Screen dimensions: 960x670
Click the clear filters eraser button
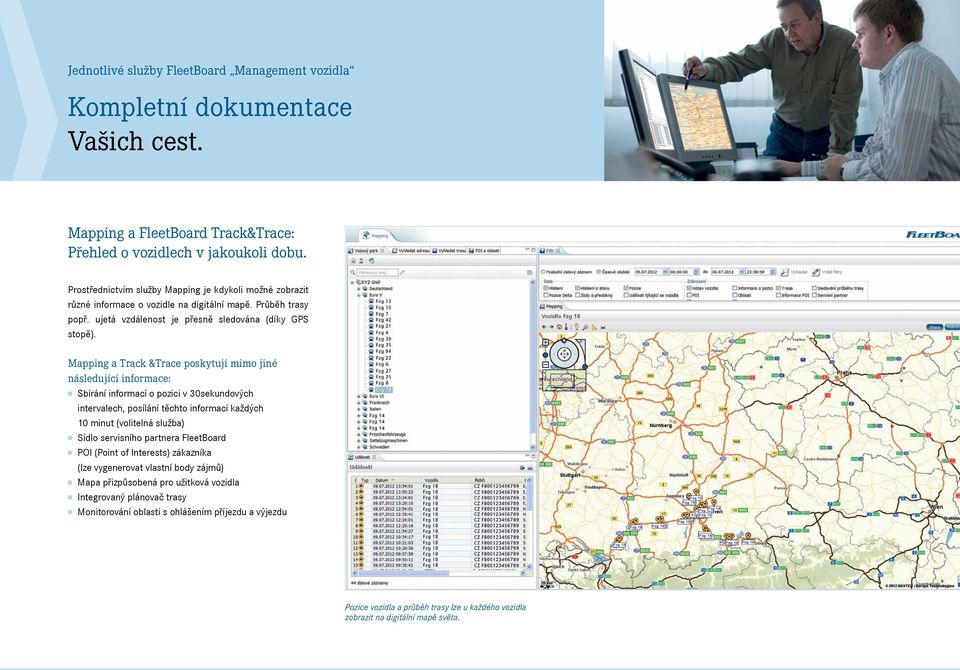(x=816, y=273)
